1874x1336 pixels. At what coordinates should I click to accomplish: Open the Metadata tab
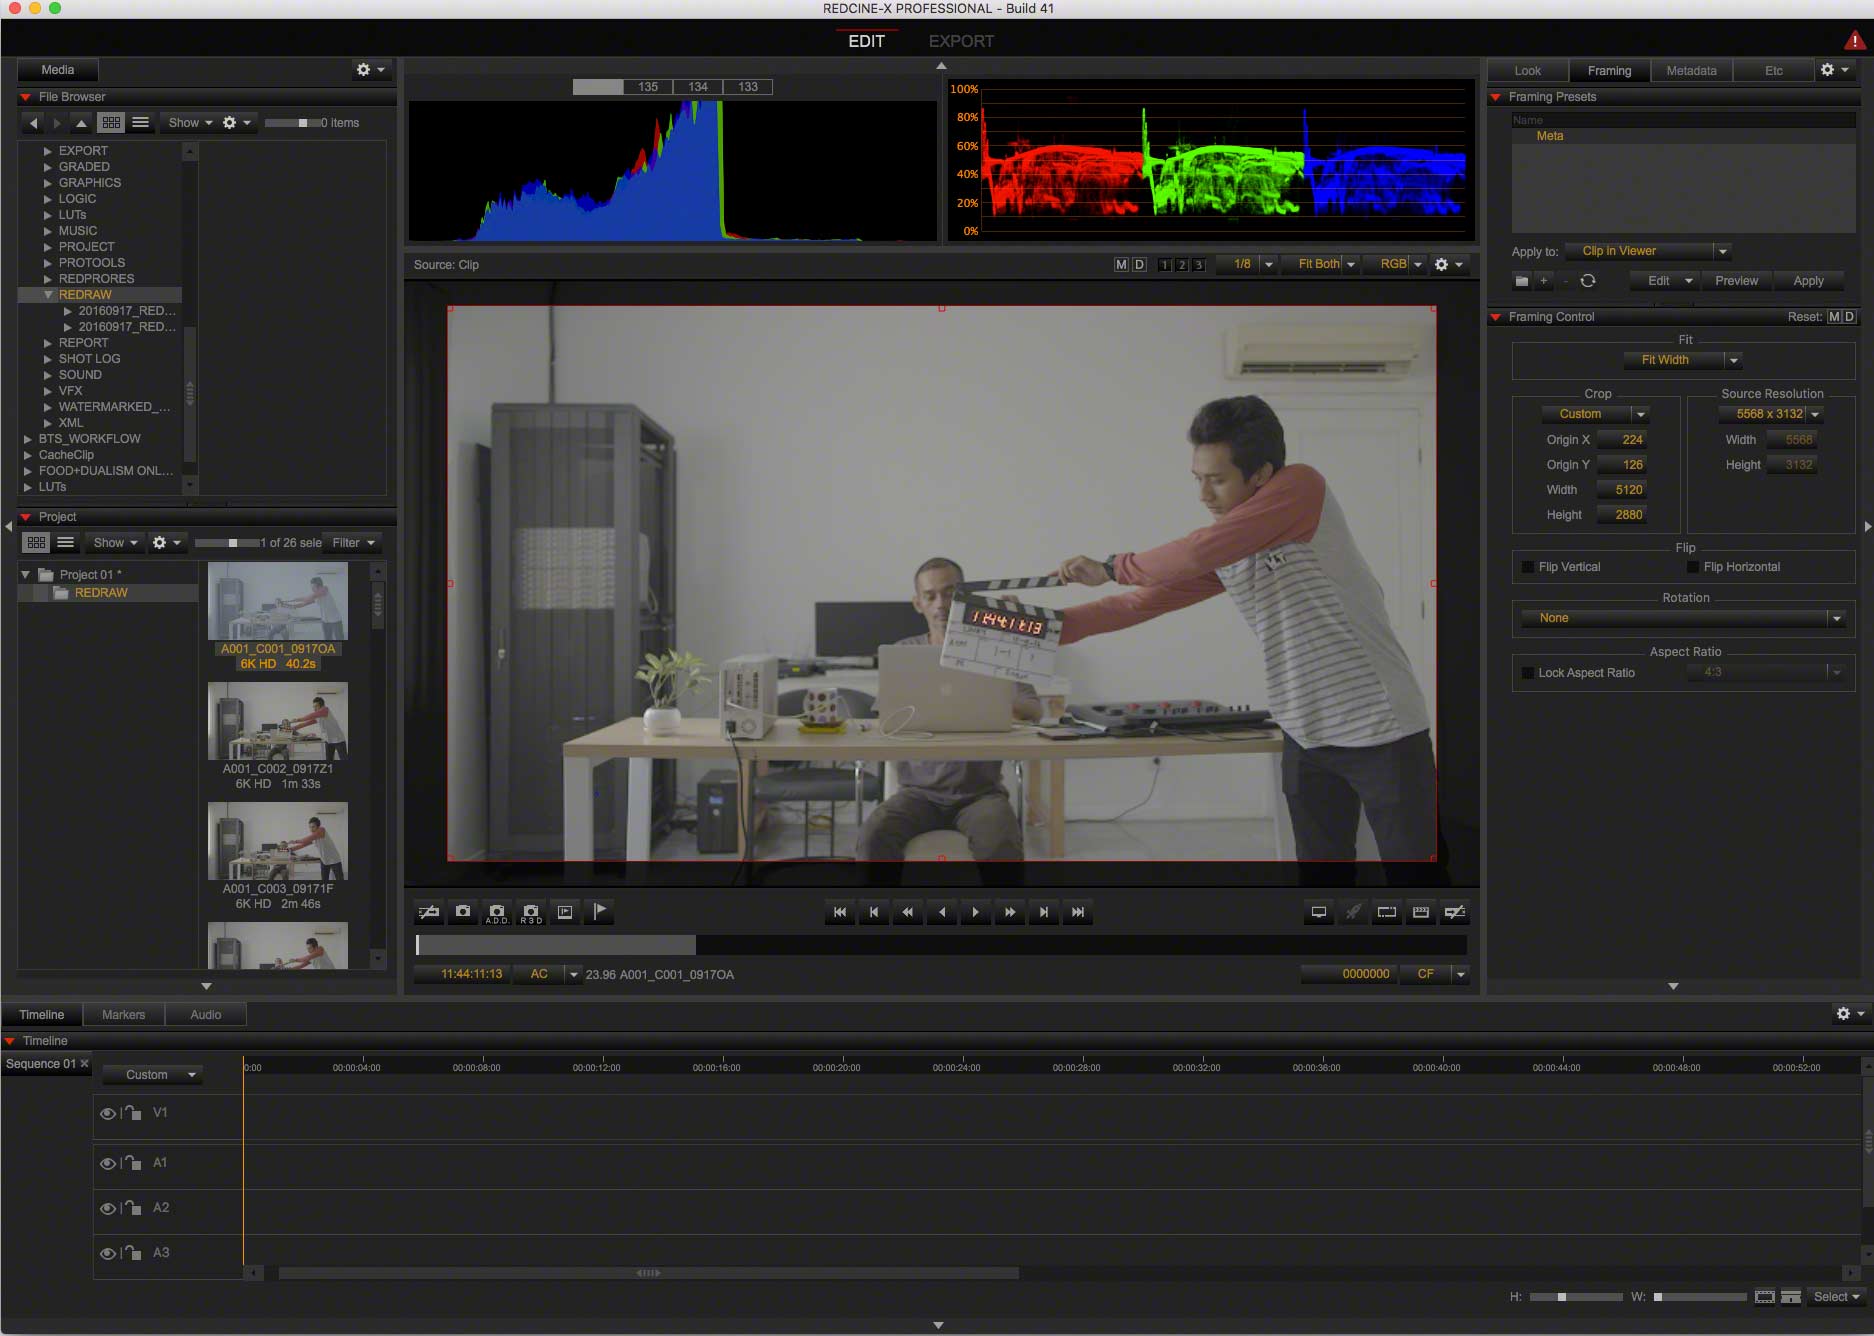(x=1691, y=71)
